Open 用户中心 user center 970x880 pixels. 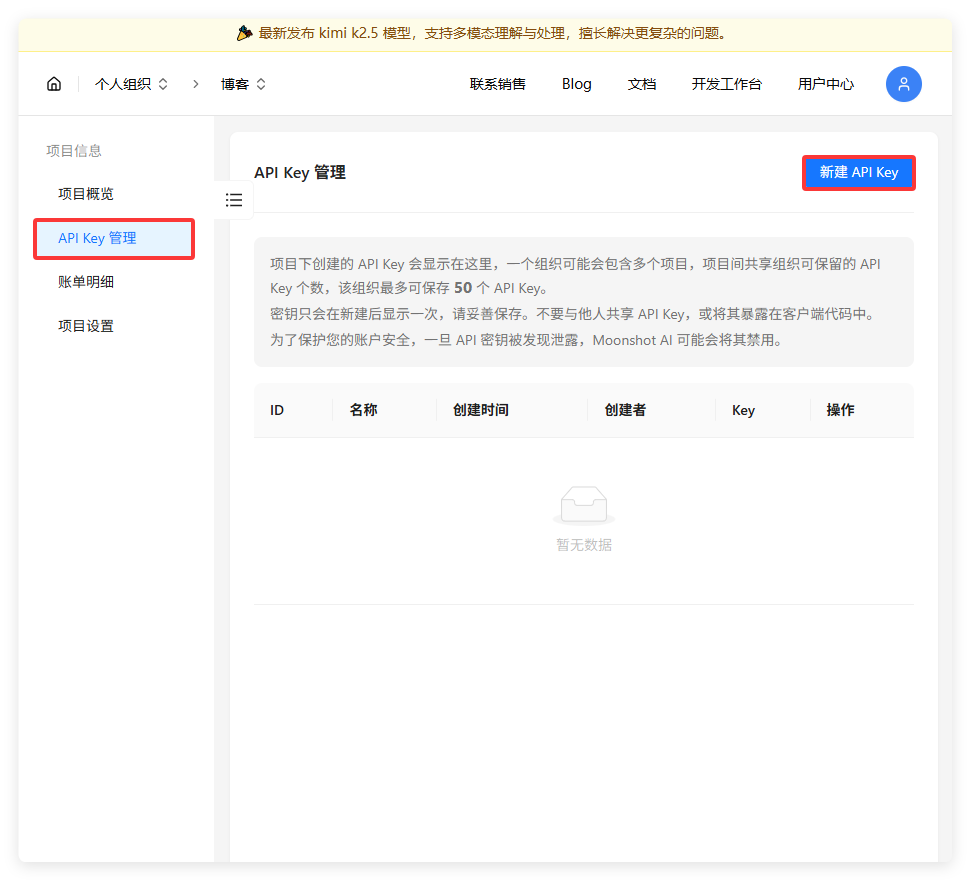coord(826,84)
